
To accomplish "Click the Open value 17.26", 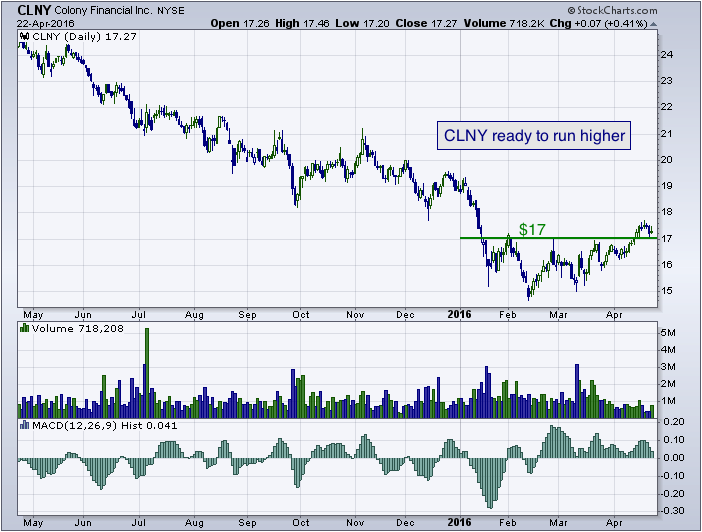I will [256, 23].
